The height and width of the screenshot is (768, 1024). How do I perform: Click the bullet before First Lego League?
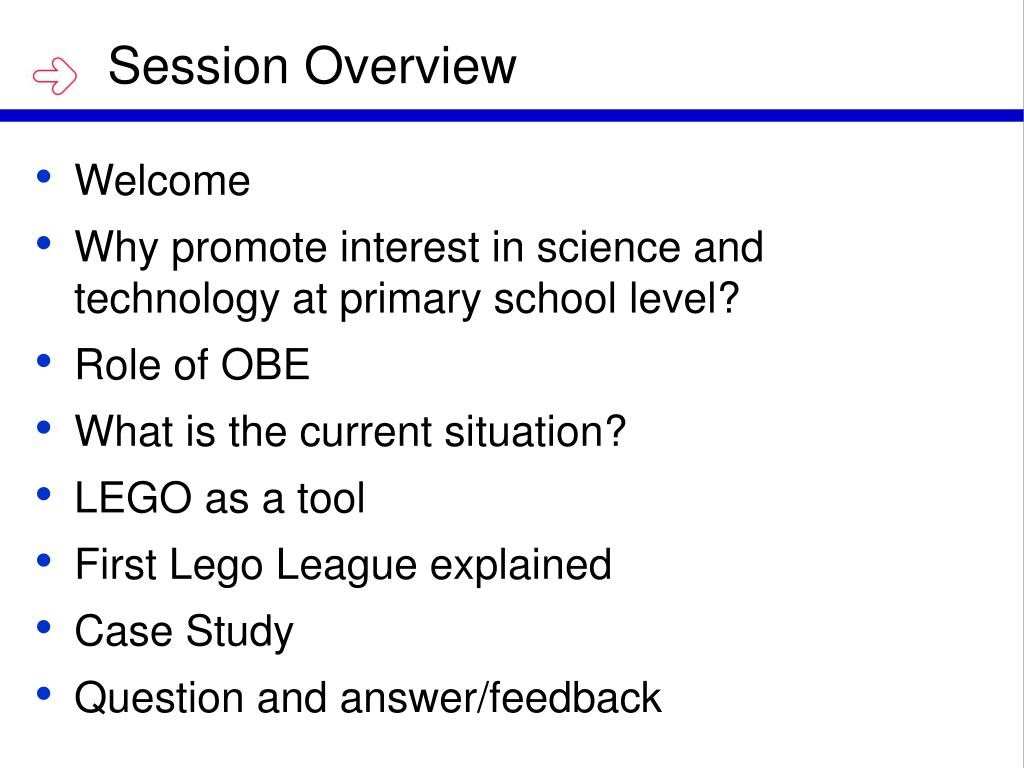[x=44, y=560]
